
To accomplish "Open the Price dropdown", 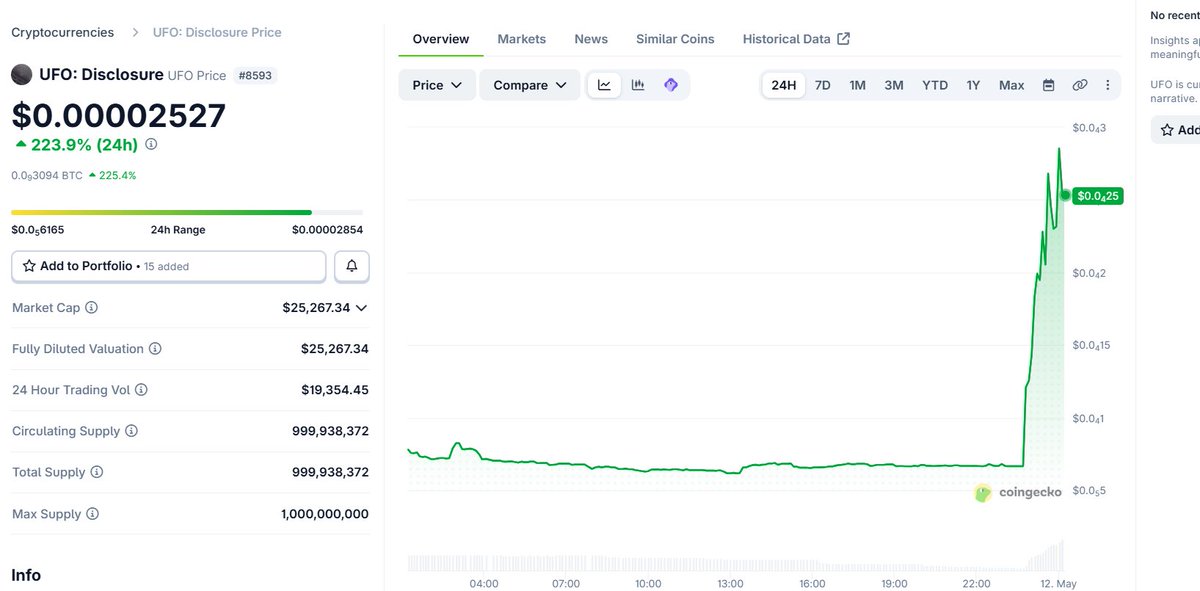I will 437,85.
